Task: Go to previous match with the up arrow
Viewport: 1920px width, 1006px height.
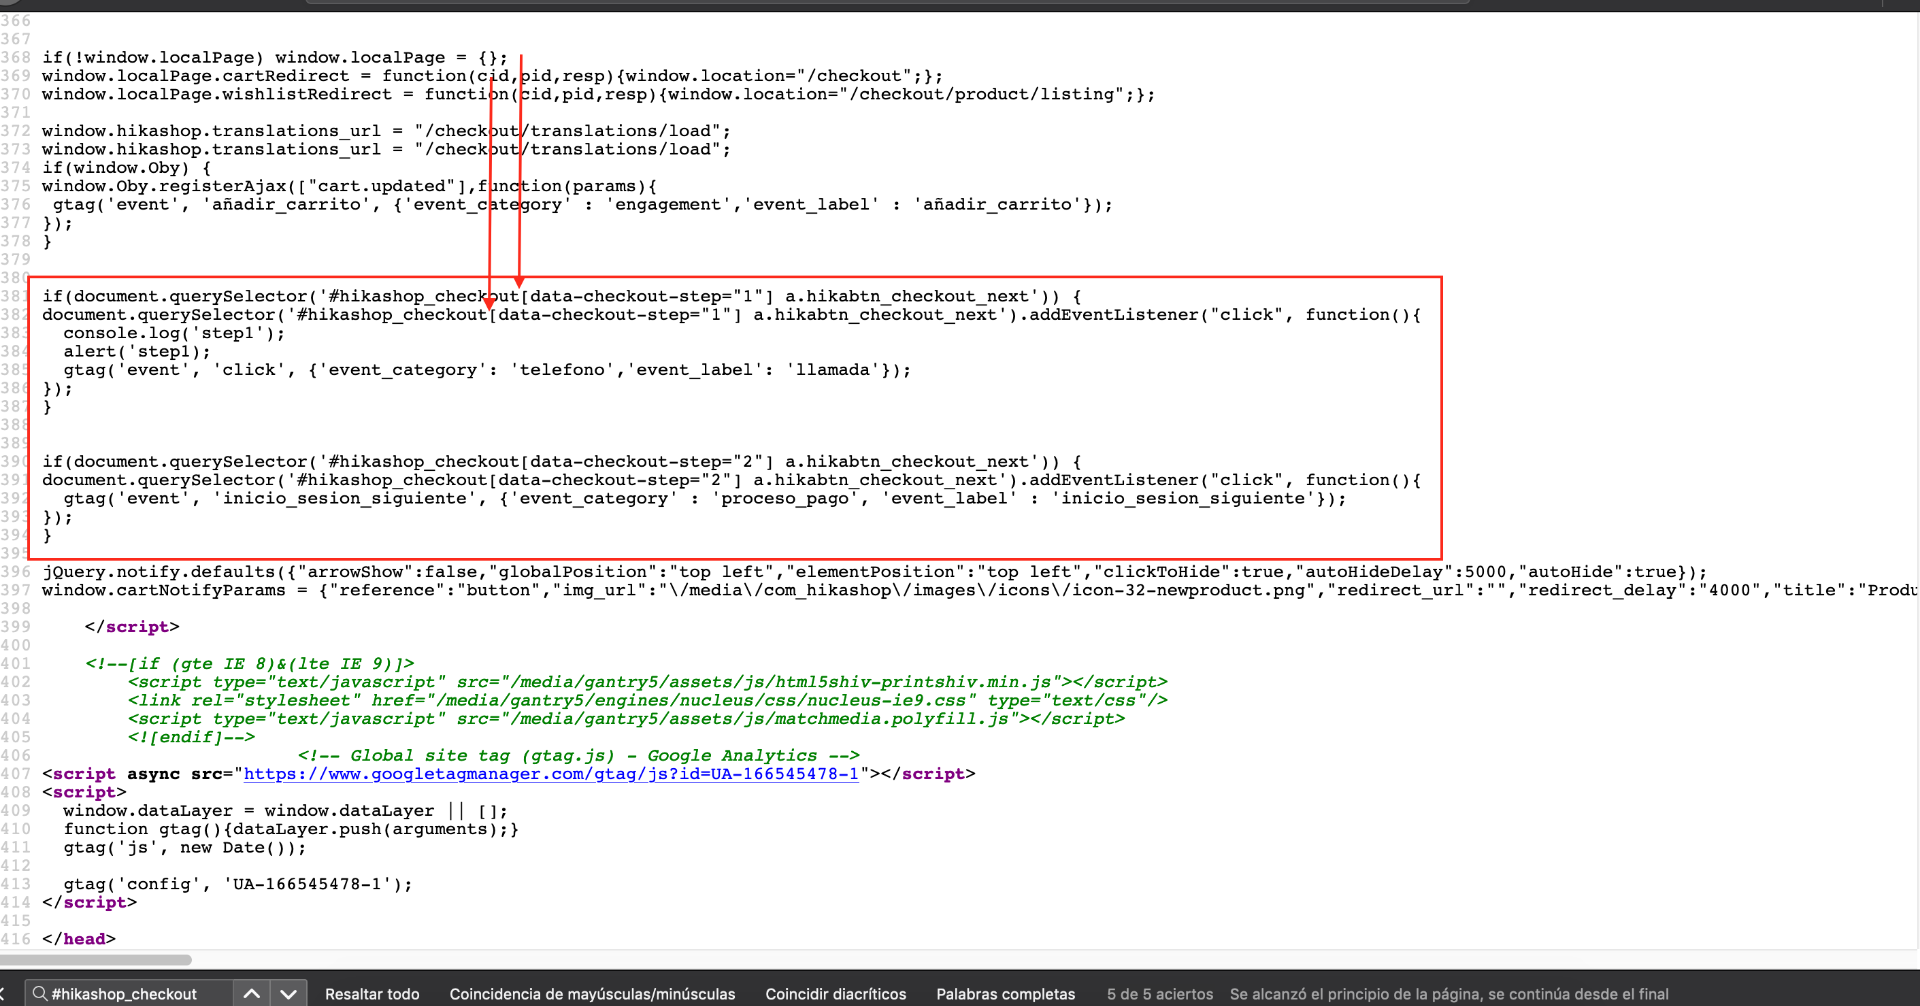Action: coord(252,994)
